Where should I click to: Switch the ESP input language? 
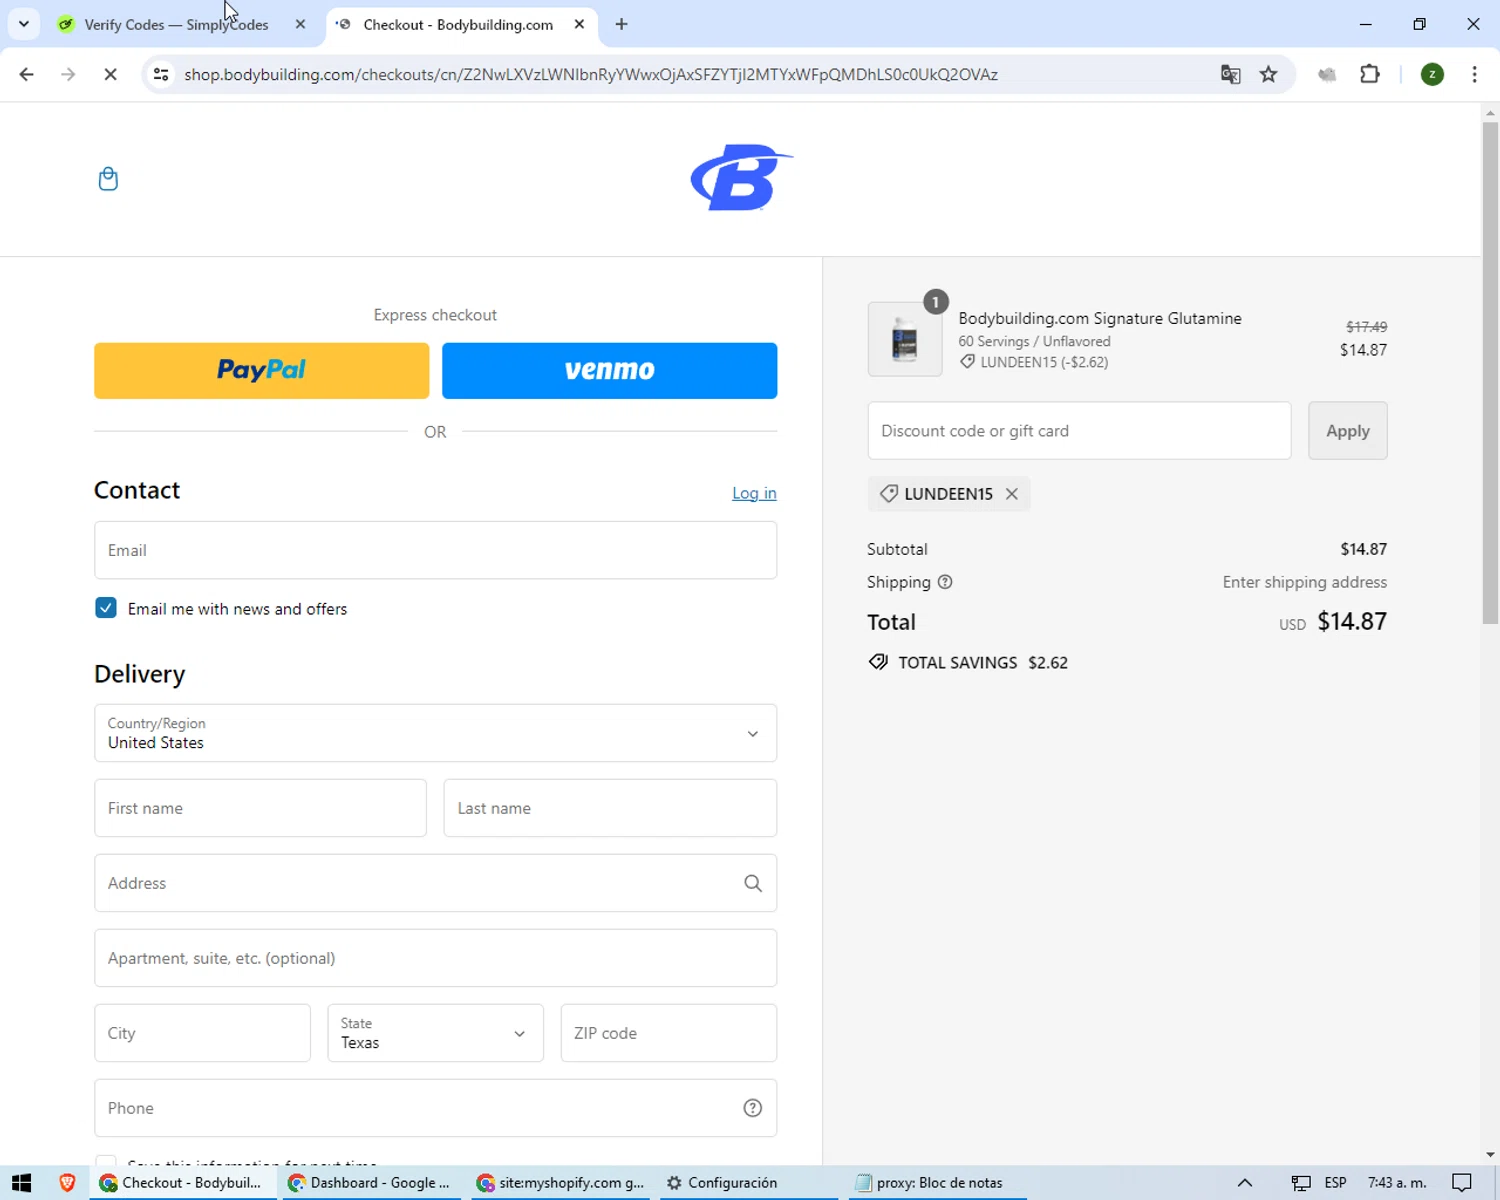tap(1335, 1183)
